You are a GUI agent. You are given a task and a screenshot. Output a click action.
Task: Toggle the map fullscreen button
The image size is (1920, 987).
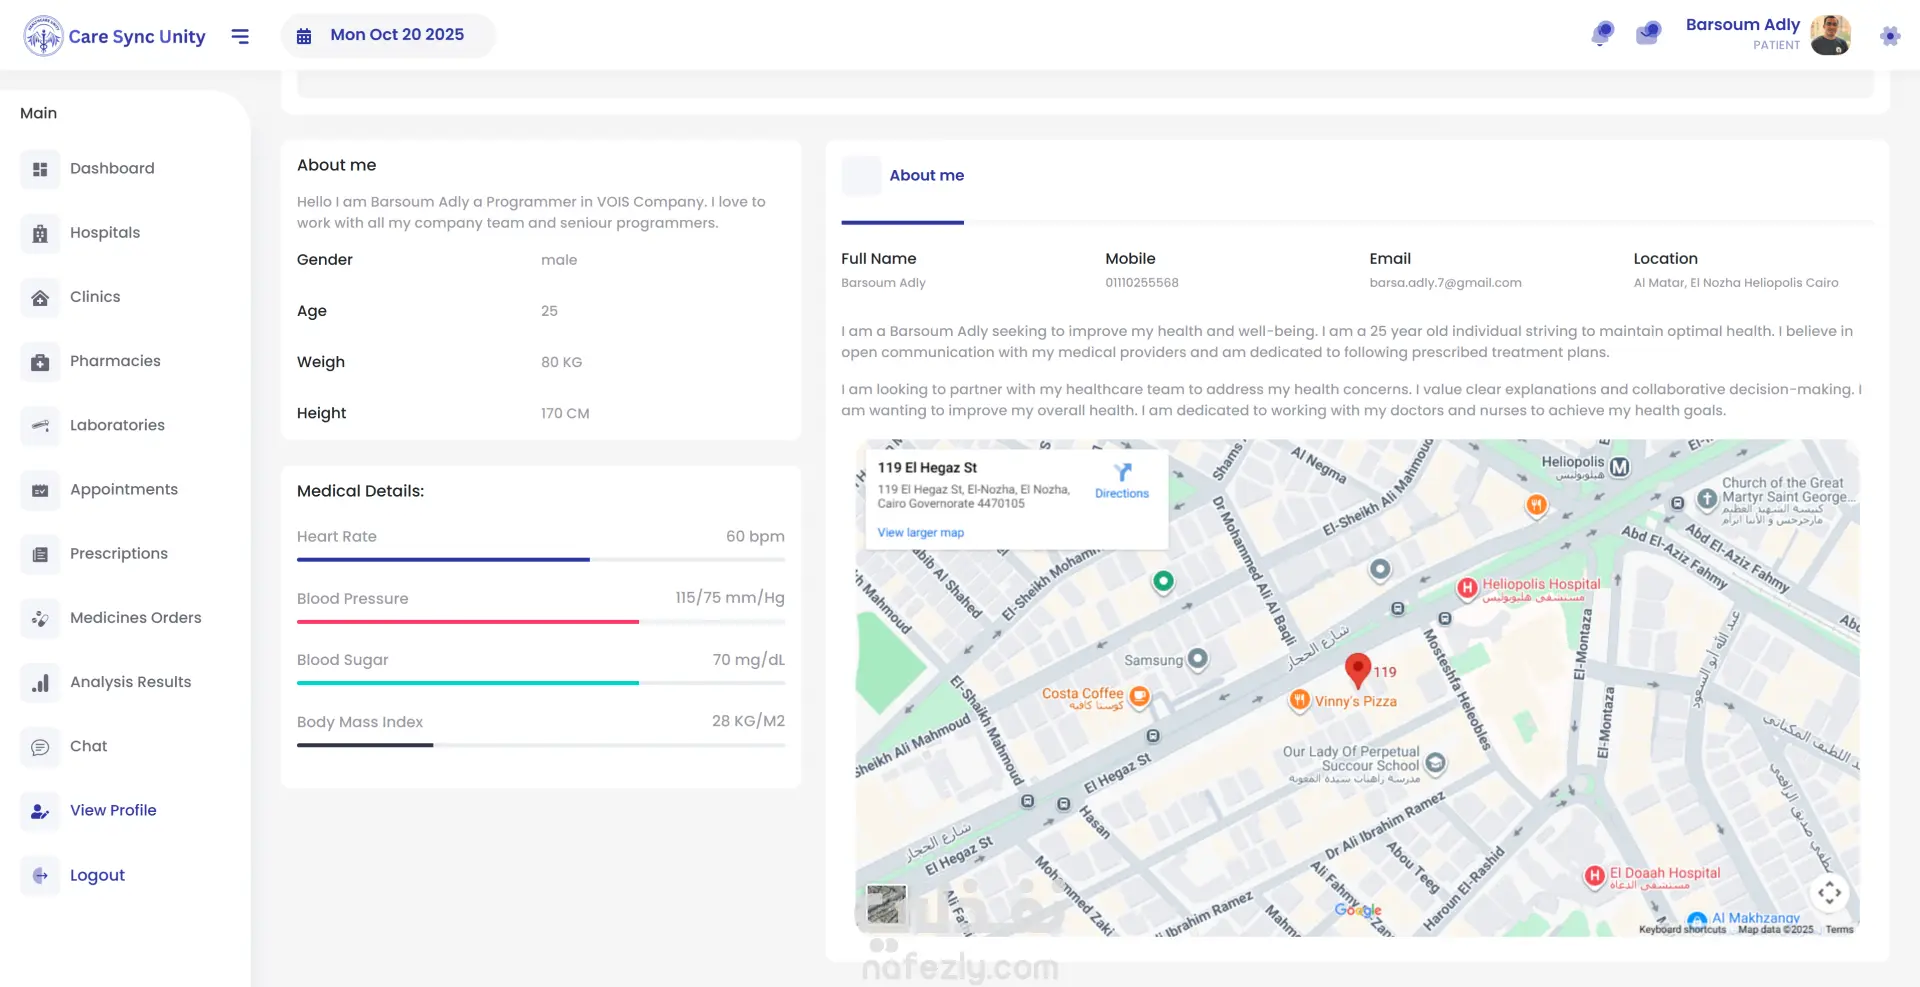pos(1829,893)
